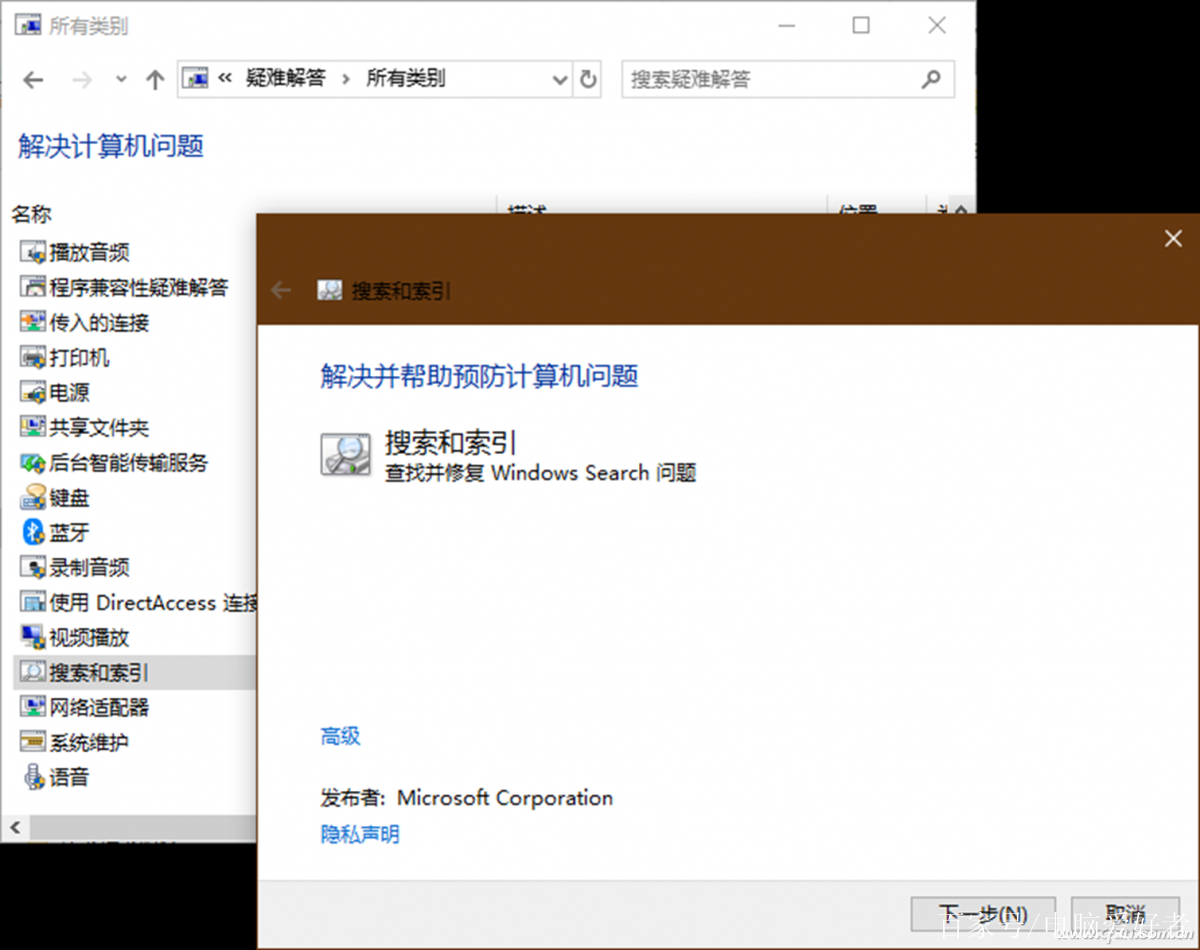
Task: Click the Speech (语音) troubleshooter icon
Action: pos(34,777)
